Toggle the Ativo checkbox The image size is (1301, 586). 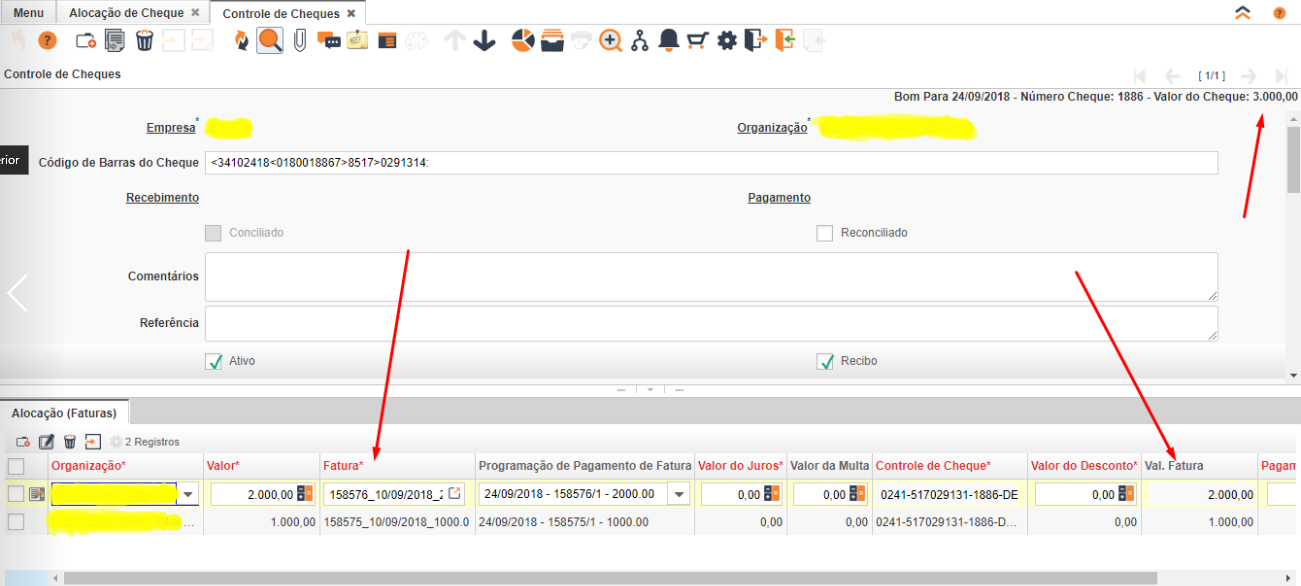[x=213, y=361]
